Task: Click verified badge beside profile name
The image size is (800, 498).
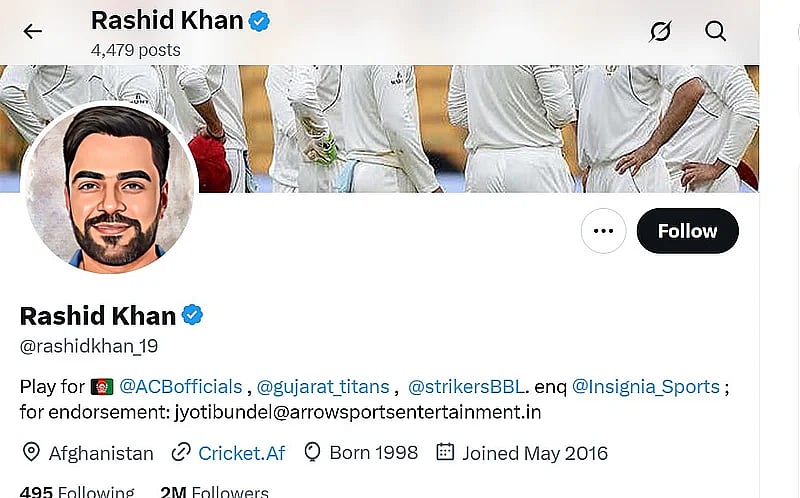Action: click(x=192, y=316)
